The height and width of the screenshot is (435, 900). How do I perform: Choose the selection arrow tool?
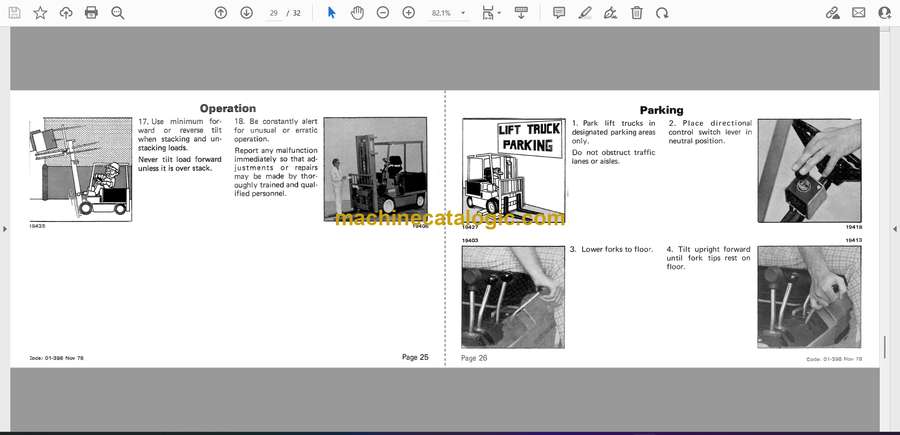pos(331,13)
